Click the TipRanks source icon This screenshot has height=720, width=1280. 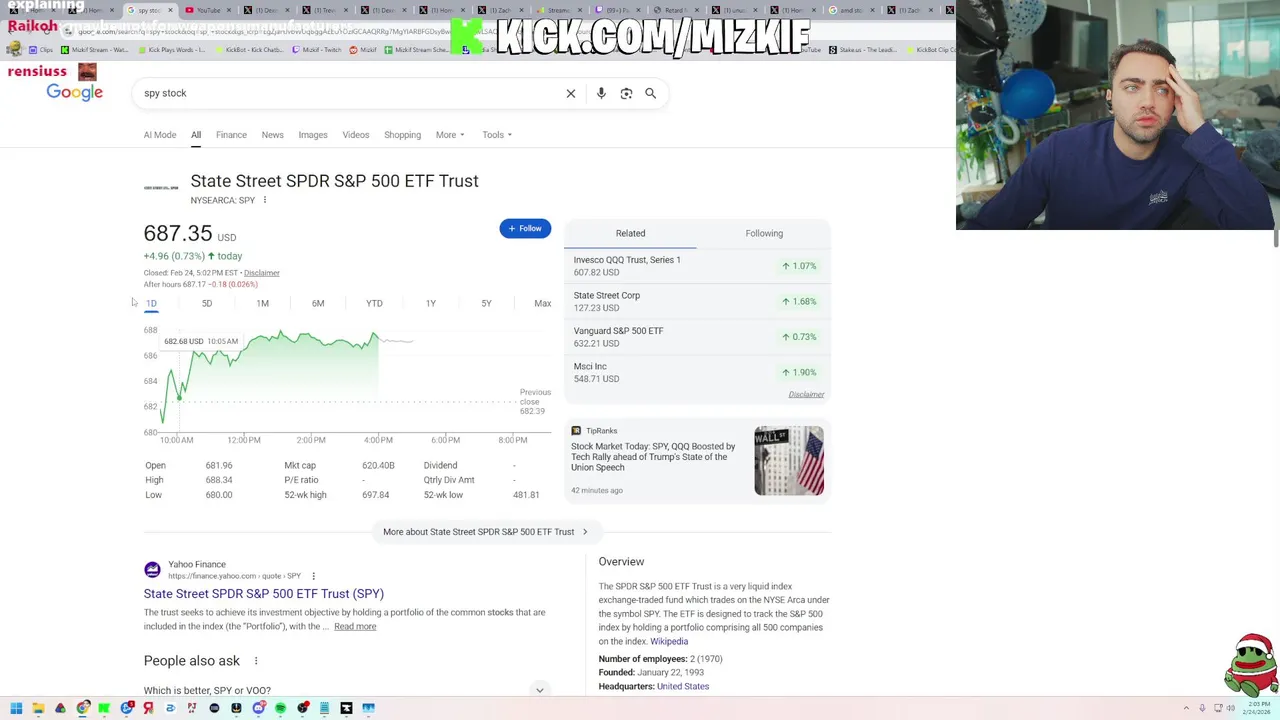coord(576,431)
